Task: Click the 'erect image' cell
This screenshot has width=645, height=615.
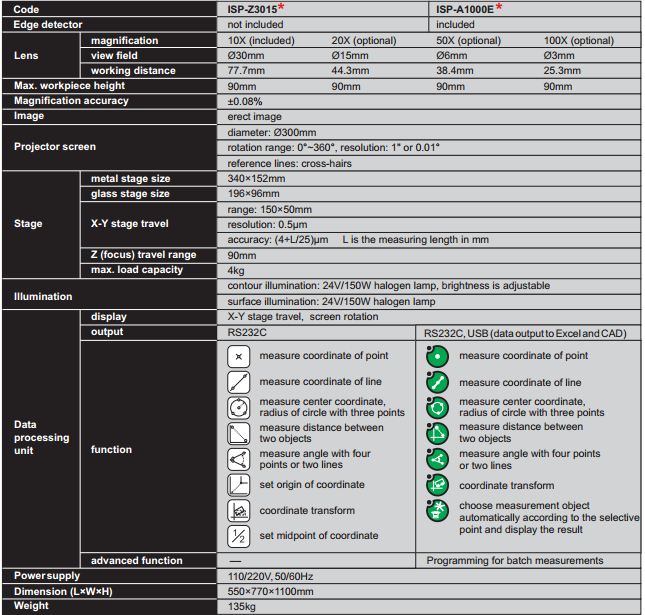Action: click(x=429, y=117)
